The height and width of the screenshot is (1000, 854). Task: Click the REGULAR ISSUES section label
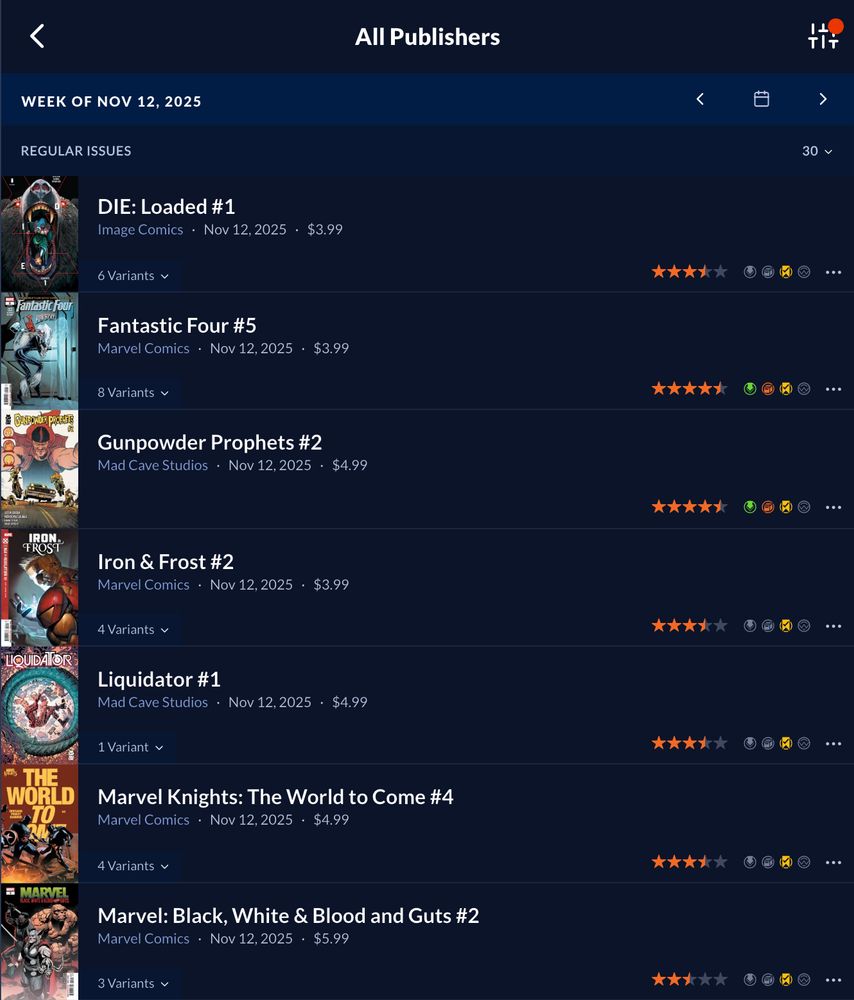[76, 151]
